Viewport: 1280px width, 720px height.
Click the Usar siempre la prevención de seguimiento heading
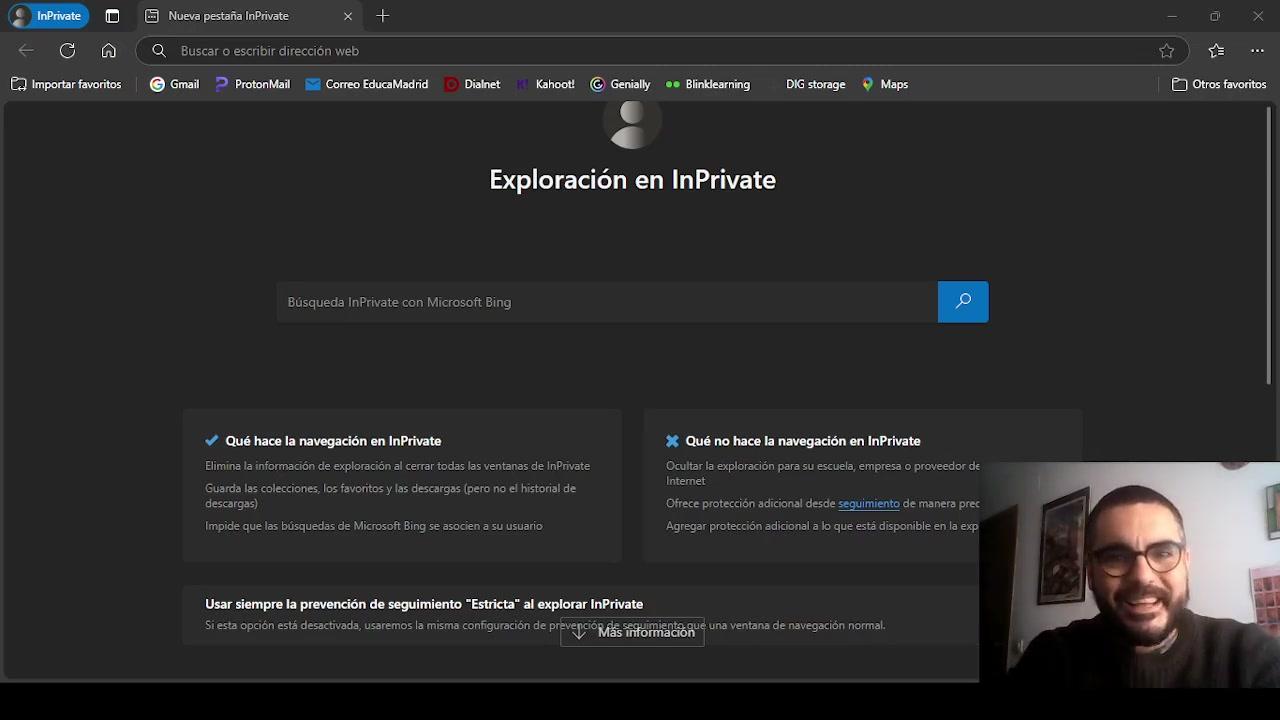424,604
